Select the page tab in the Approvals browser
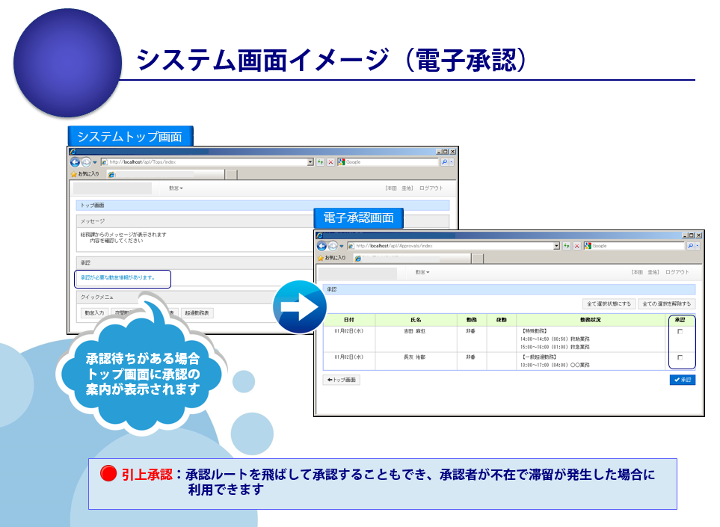Viewport: 720px width, 527px height. [412, 258]
